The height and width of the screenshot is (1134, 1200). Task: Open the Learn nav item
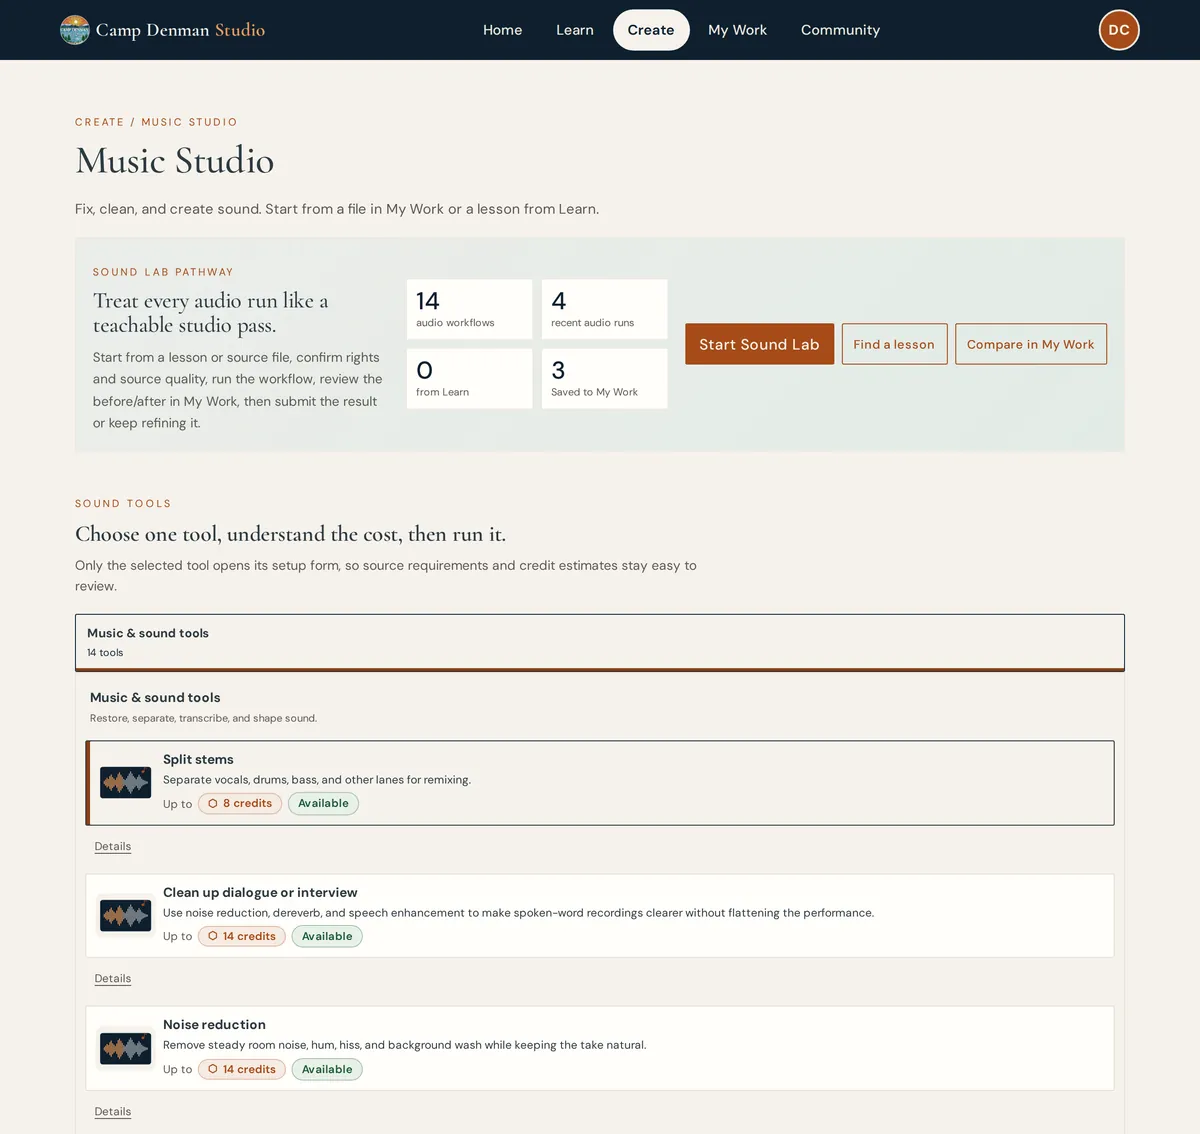pos(575,30)
